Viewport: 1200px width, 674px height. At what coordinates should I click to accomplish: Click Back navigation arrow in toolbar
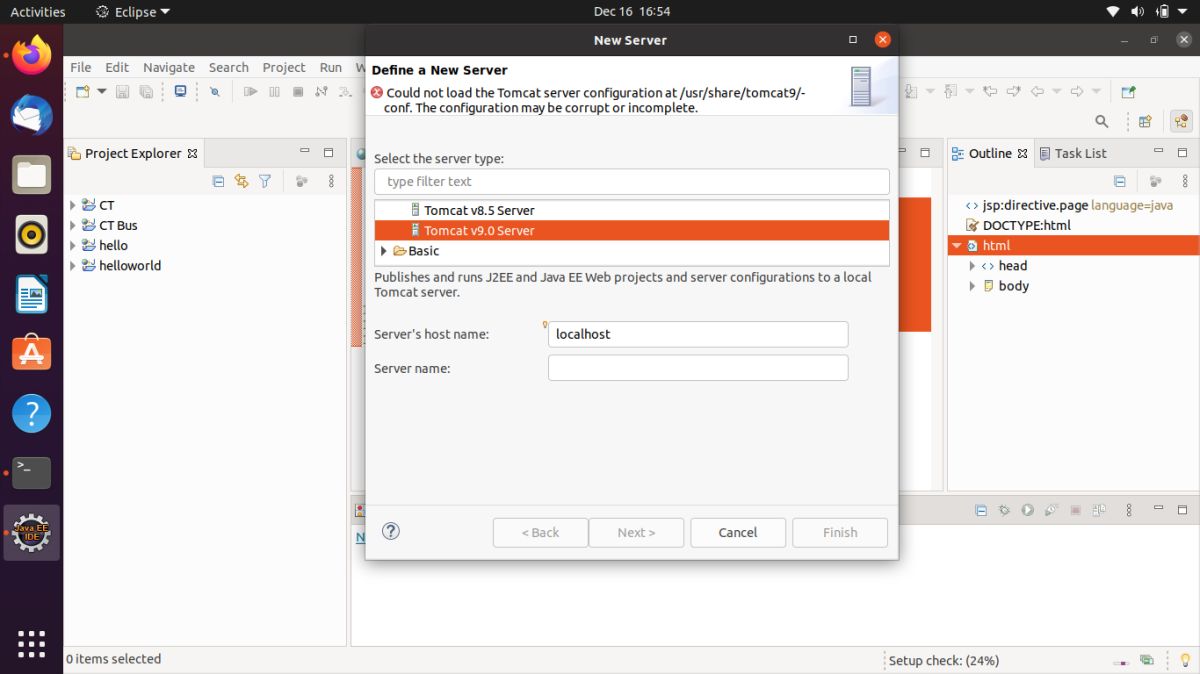(x=1037, y=92)
